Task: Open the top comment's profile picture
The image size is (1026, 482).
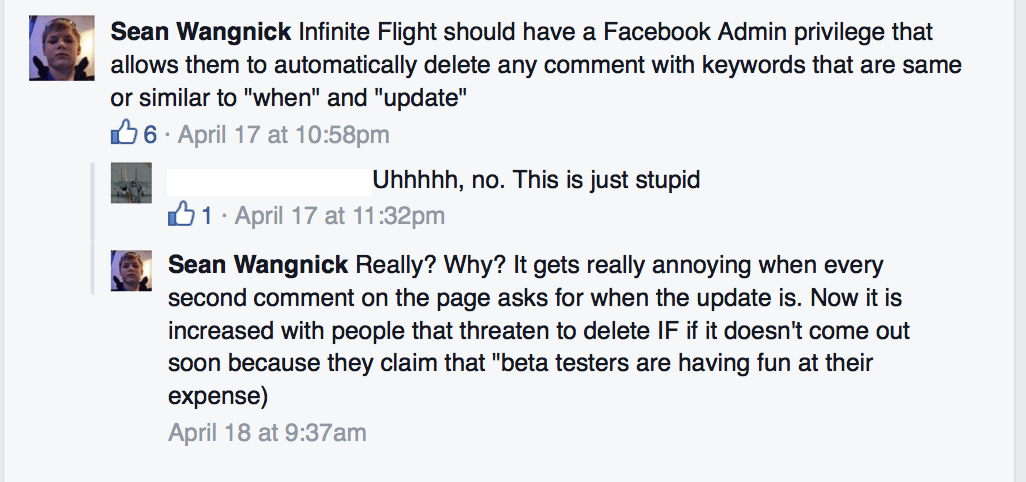Action: pyautogui.click(x=62, y=47)
